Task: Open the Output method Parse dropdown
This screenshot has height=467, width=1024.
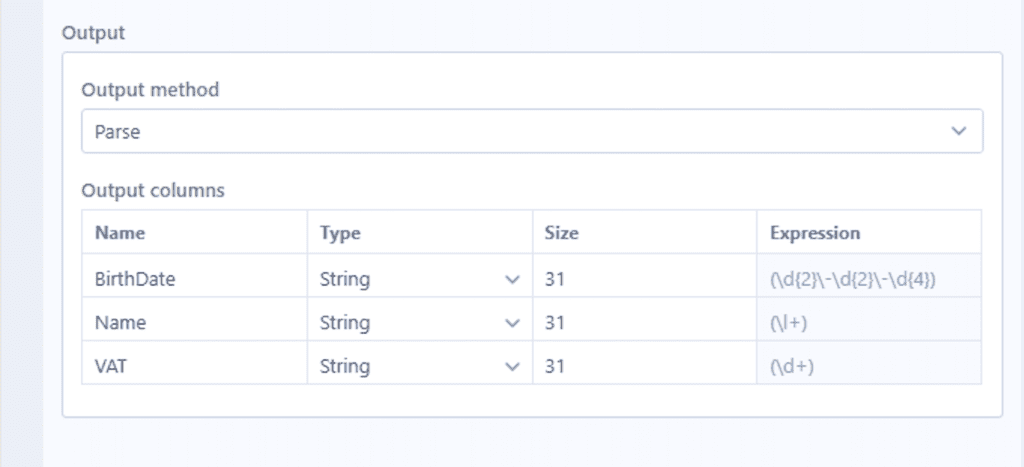Action: pos(531,132)
